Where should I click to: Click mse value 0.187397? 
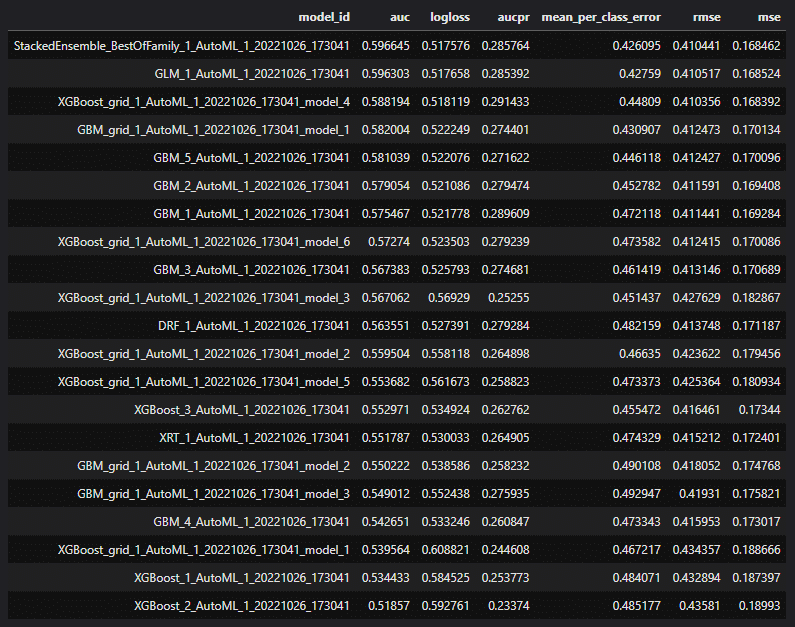tap(756, 578)
